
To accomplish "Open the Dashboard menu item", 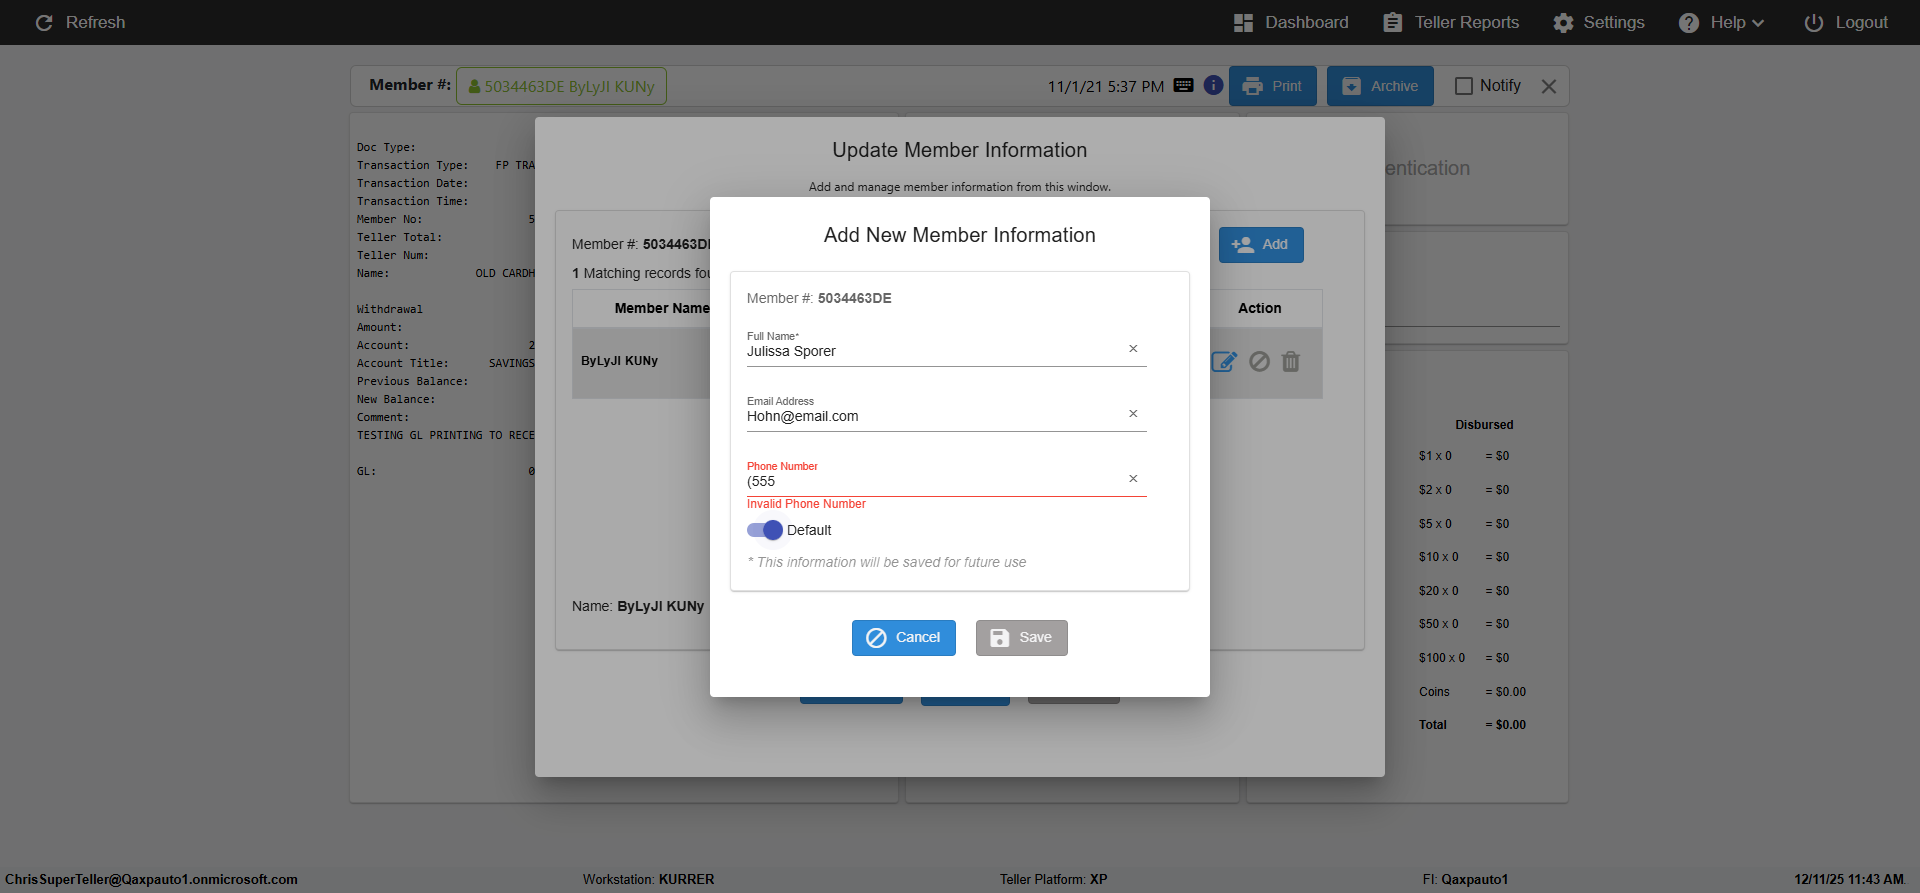I will [x=1291, y=22].
